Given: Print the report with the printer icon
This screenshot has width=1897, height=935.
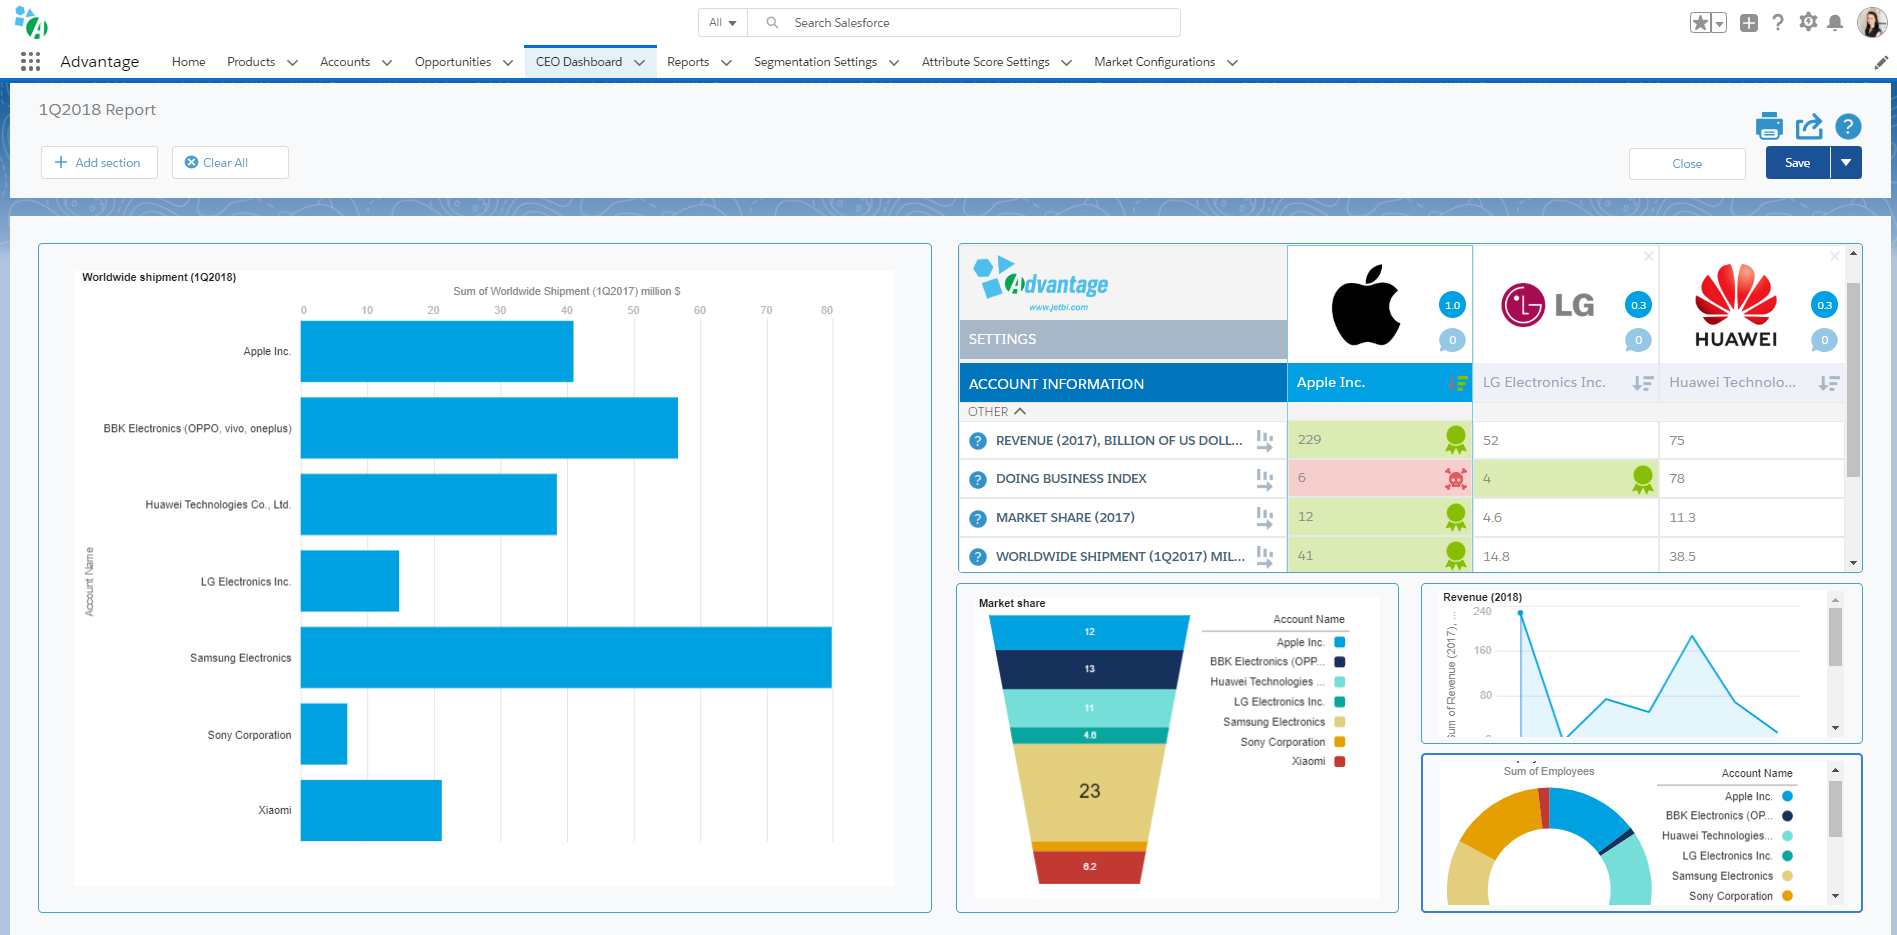Looking at the screenshot, I should pyautogui.click(x=1769, y=126).
